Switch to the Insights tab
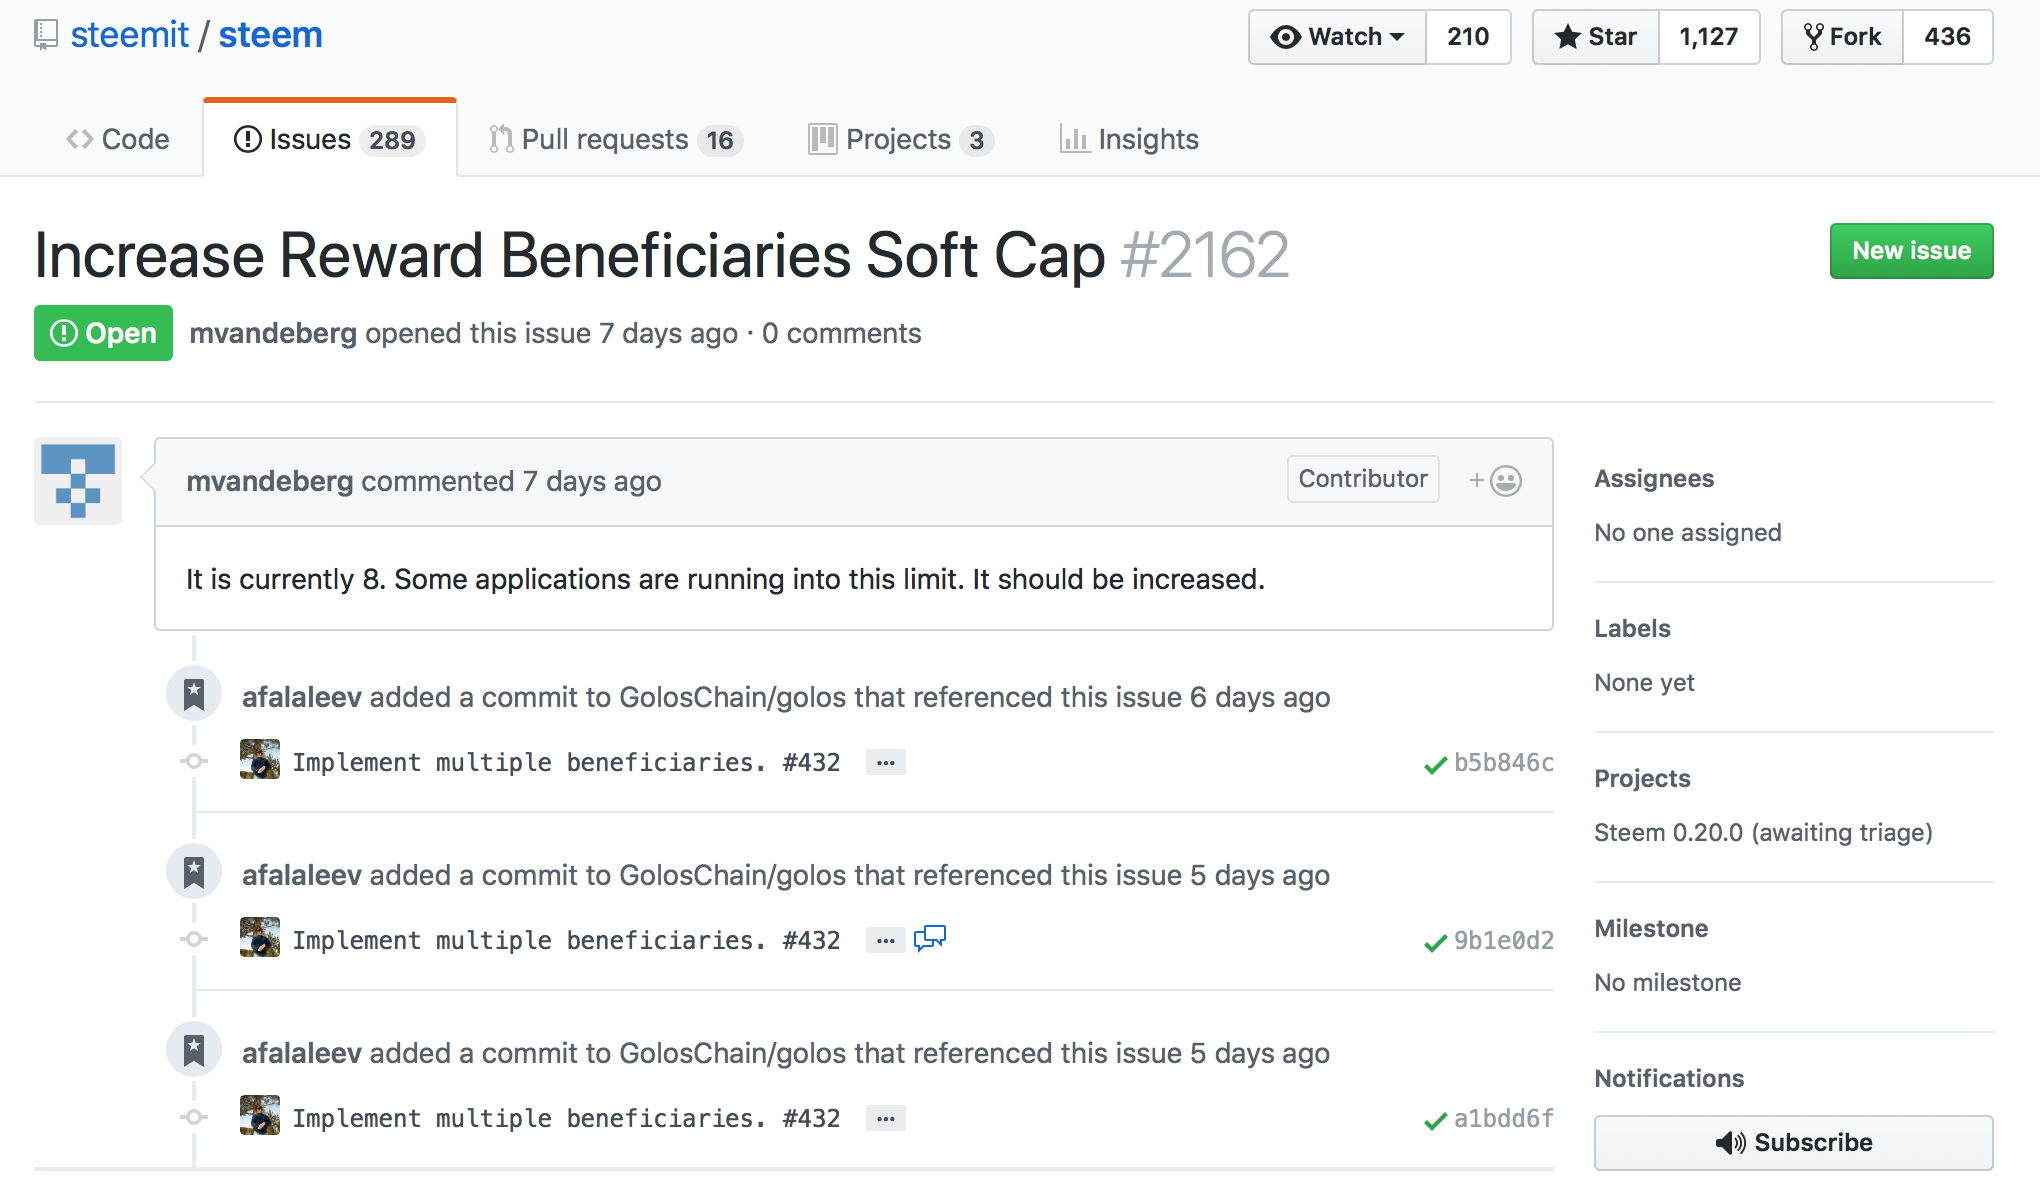This screenshot has width=2040, height=1184. pyautogui.click(x=1129, y=139)
